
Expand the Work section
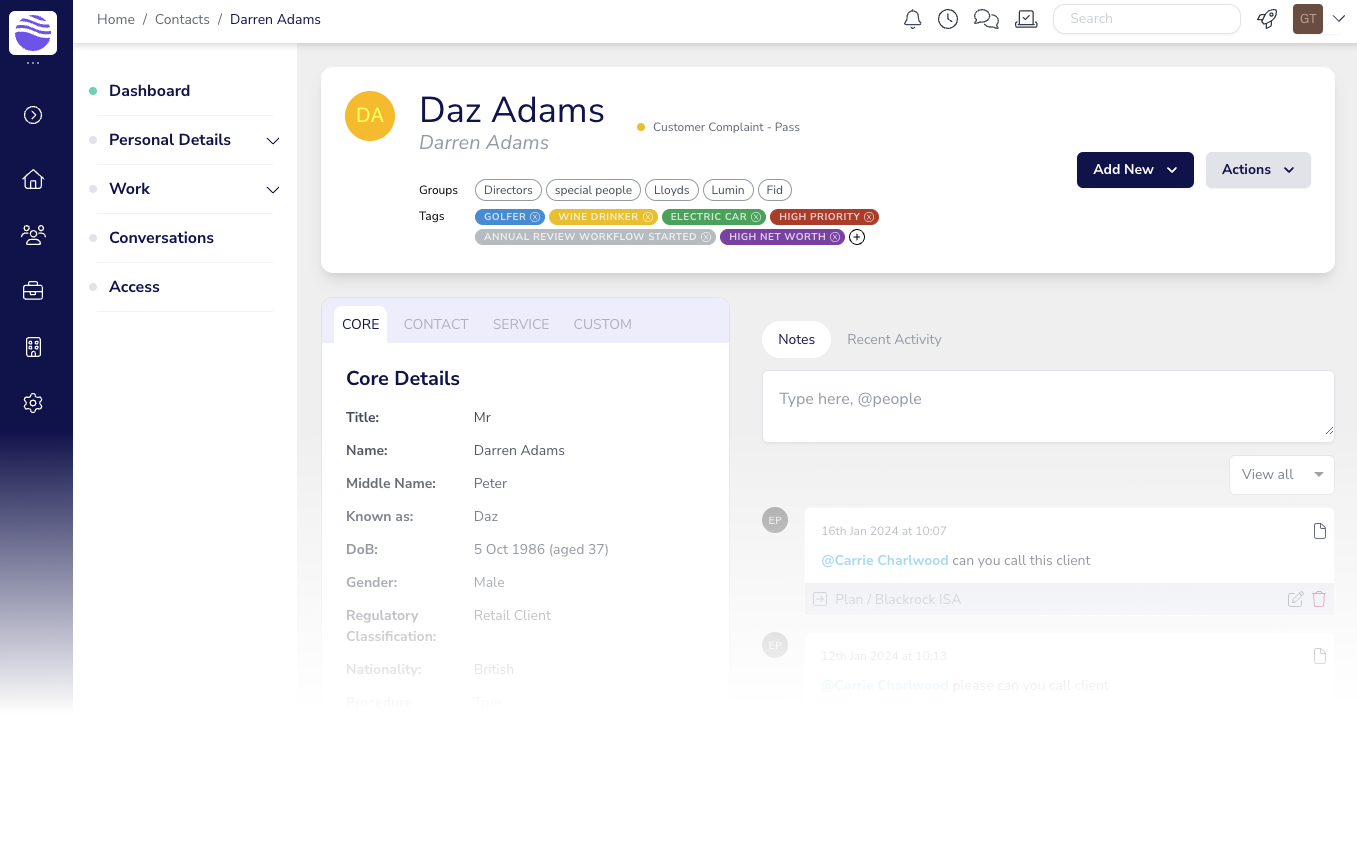[x=272, y=190]
